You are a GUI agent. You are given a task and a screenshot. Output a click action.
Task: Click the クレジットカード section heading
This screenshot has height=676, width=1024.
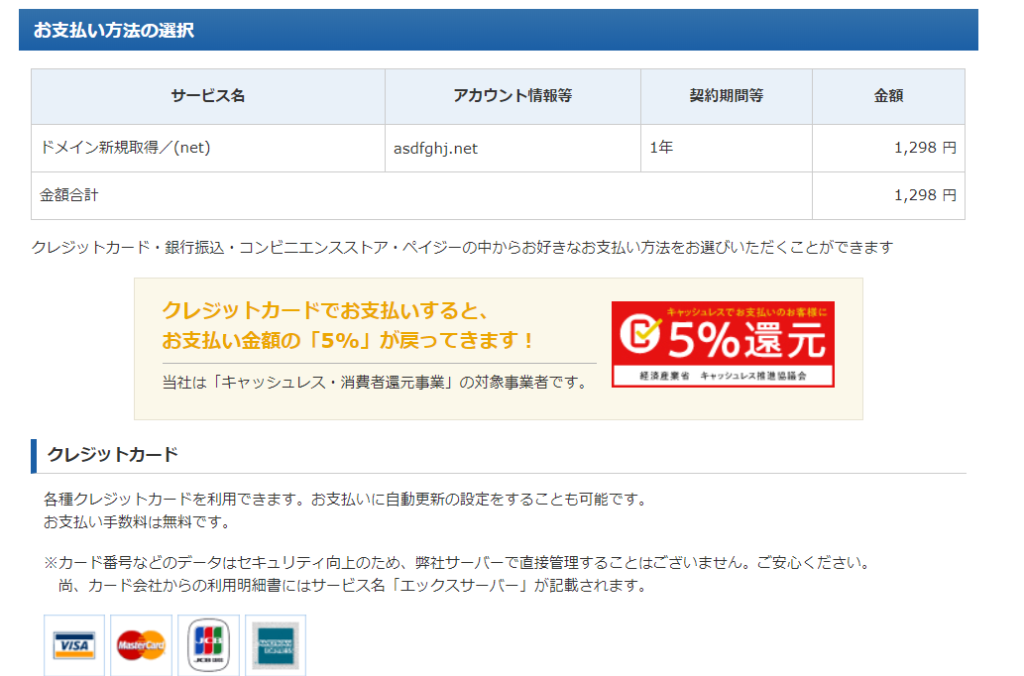[x=112, y=455]
